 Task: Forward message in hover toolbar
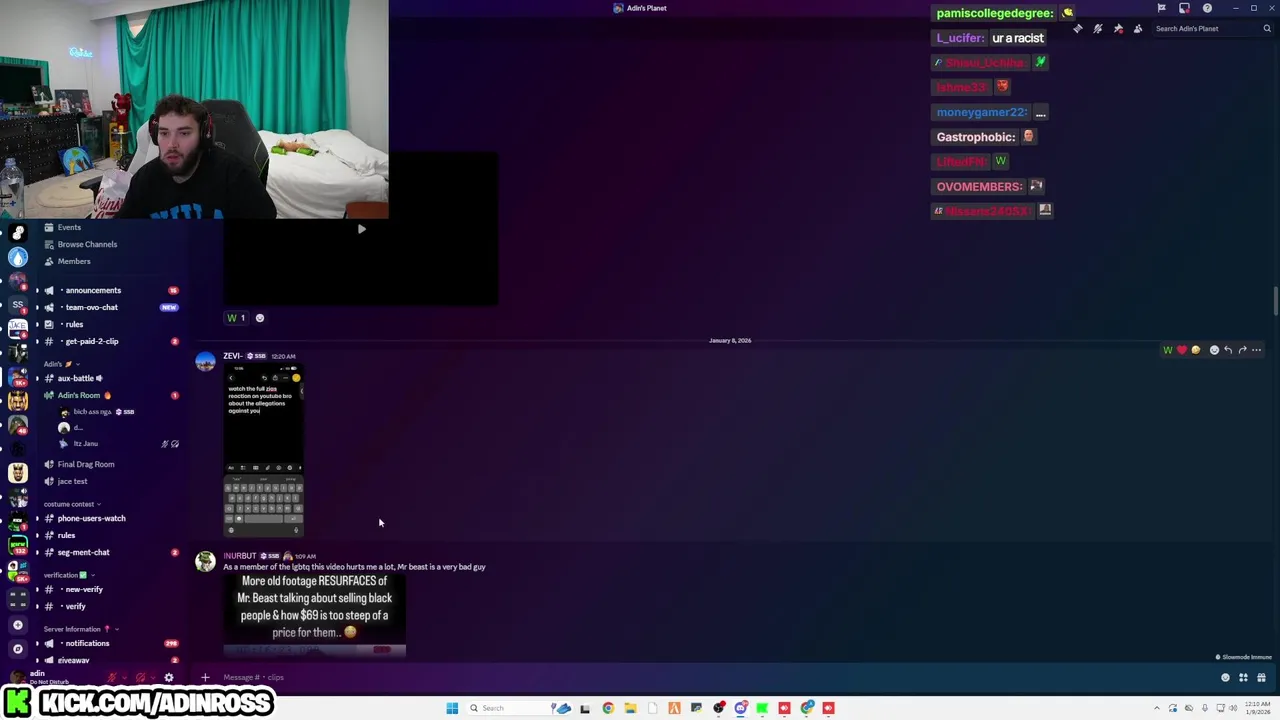[x=1242, y=350]
